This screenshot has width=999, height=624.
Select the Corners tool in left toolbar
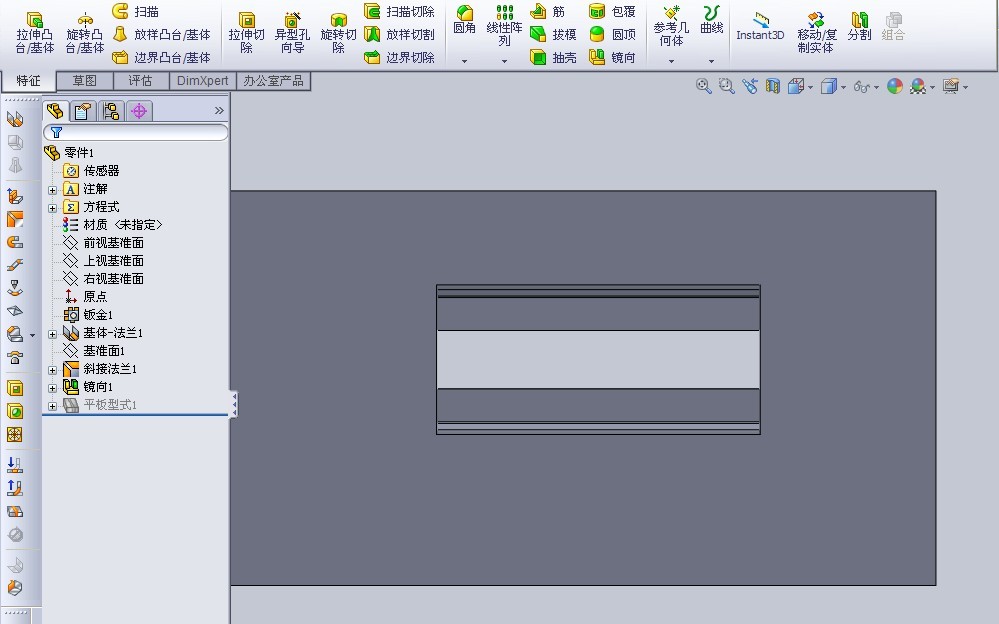coord(15,334)
